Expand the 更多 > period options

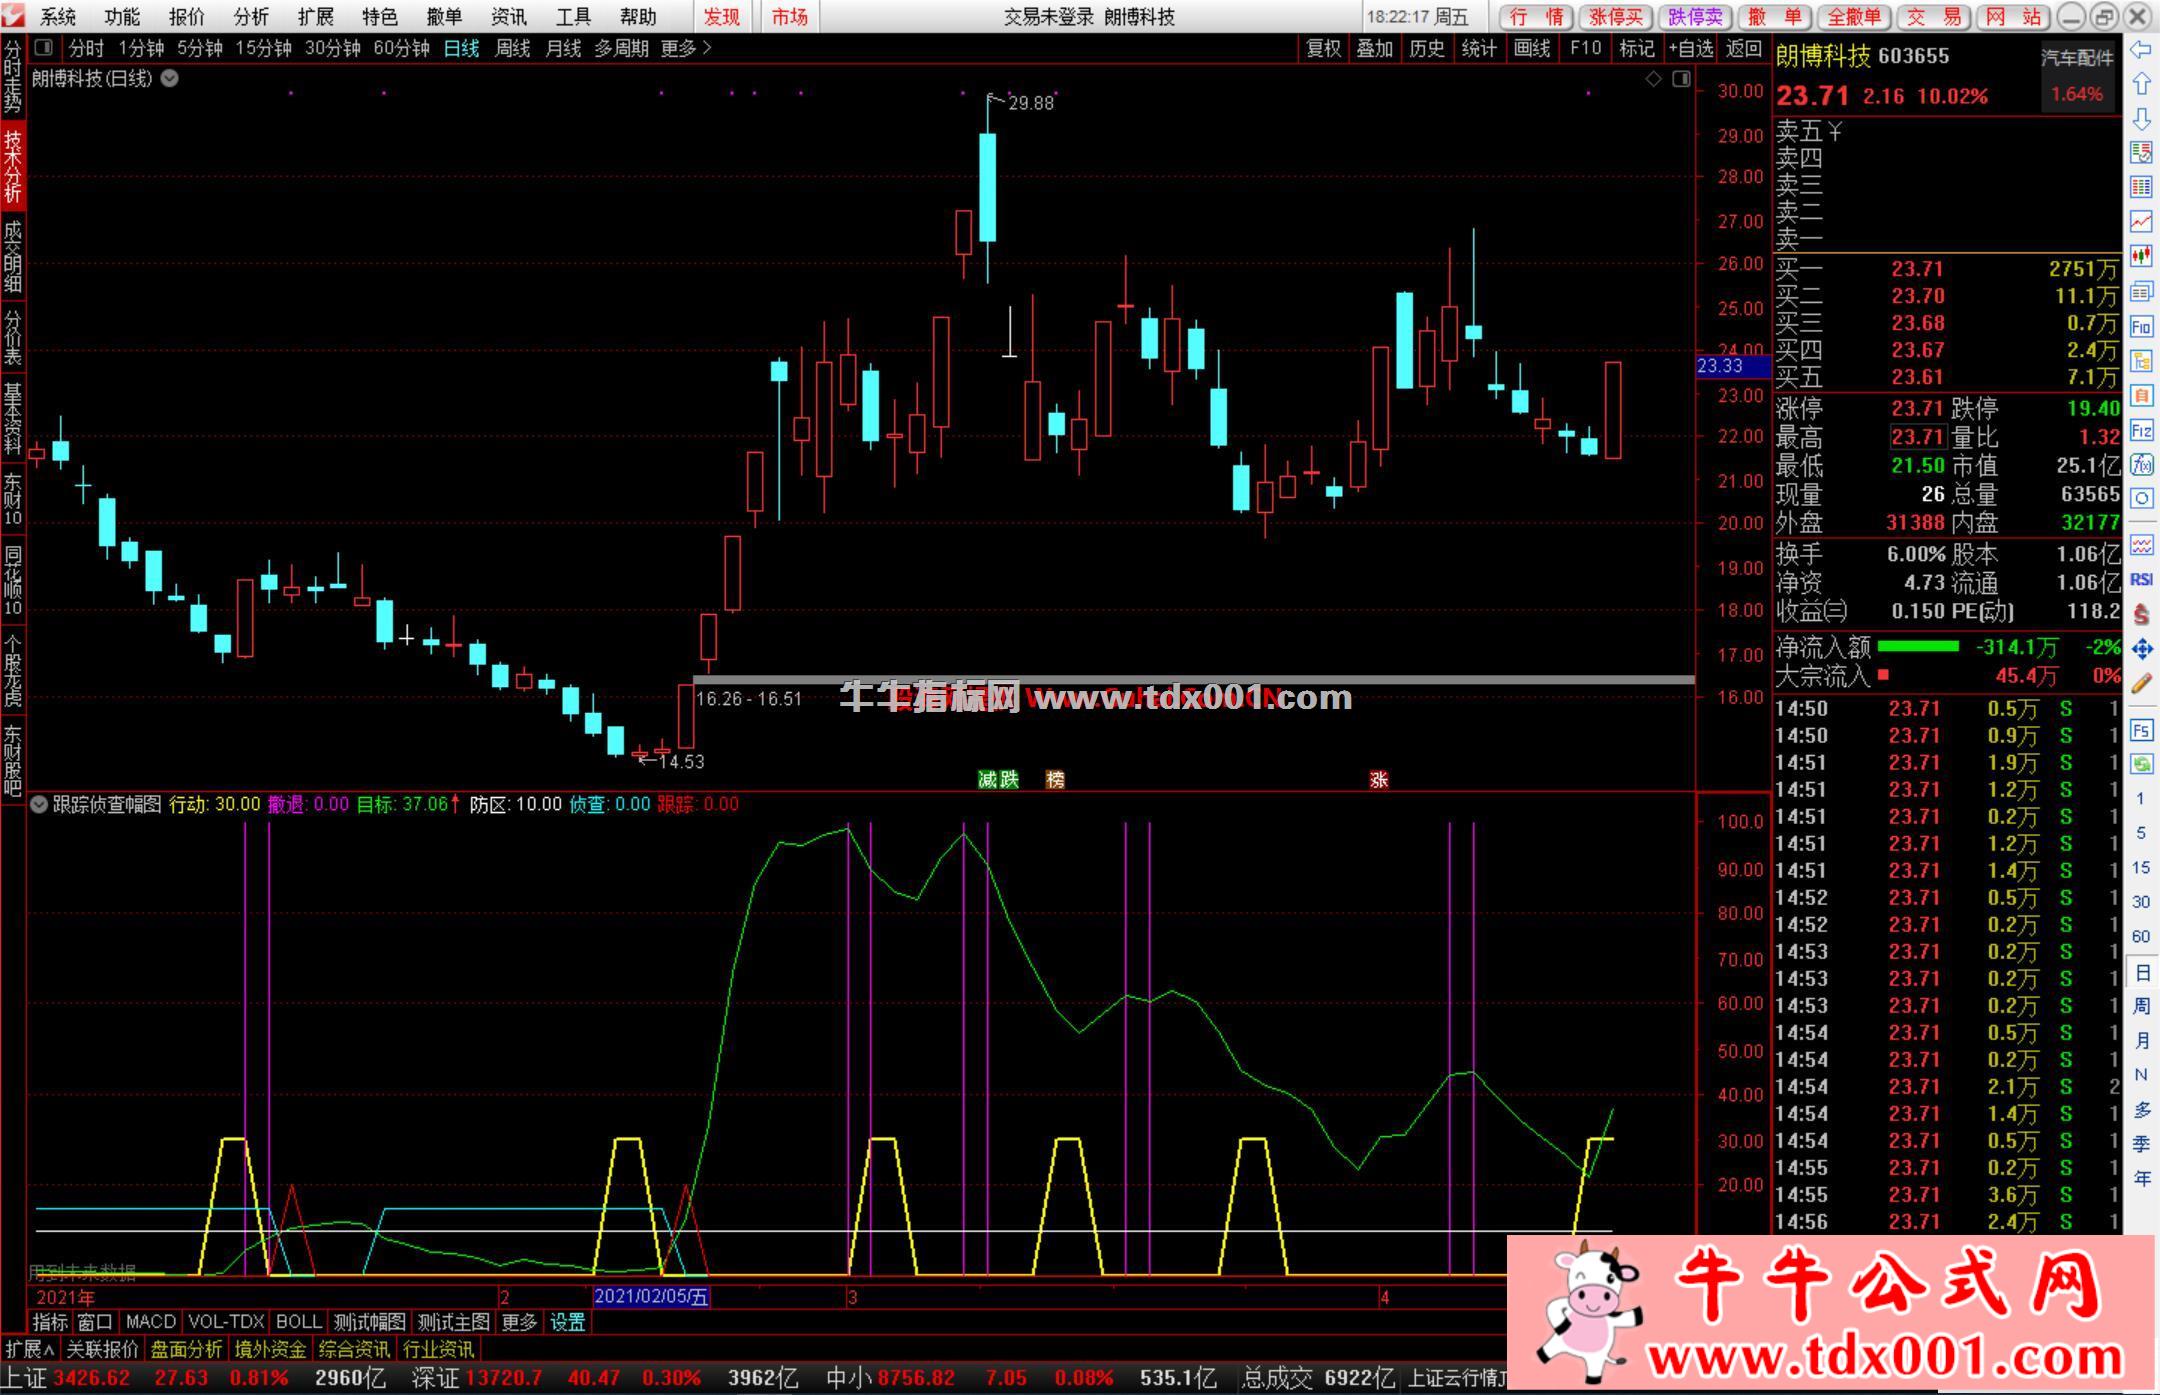tap(686, 48)
